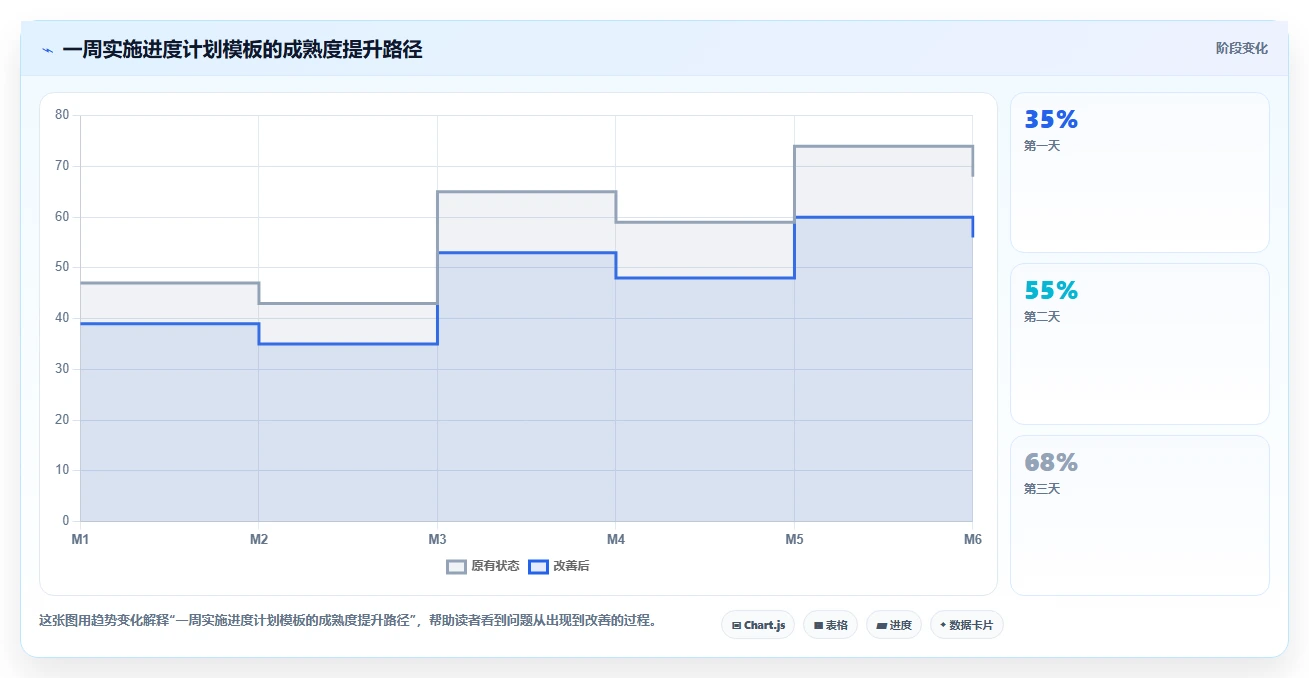Click the 阶段变化 label in header

point(1242,48)
